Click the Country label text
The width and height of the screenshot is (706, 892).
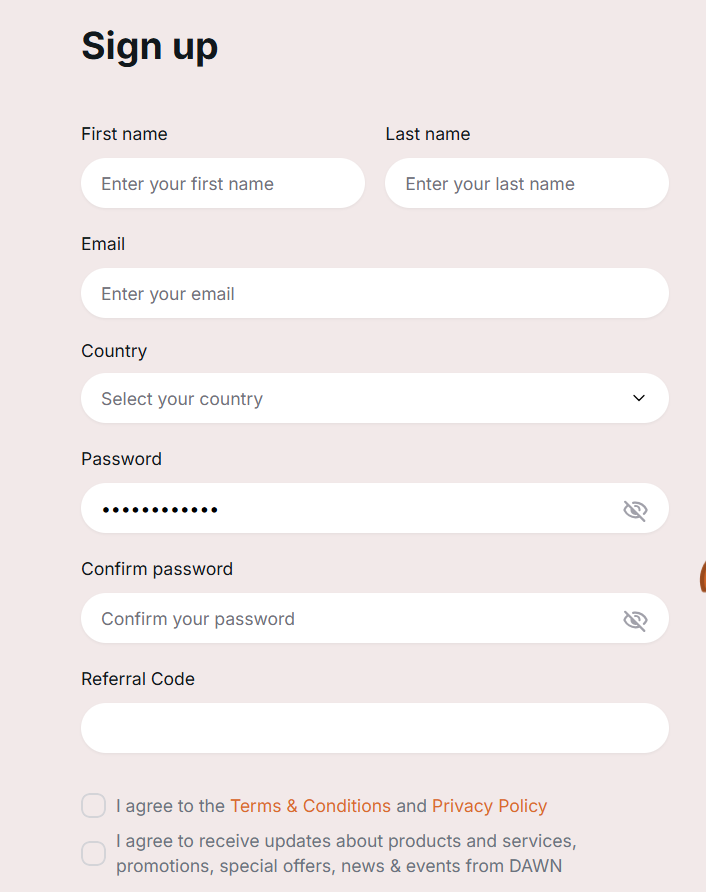click(114, 351)
